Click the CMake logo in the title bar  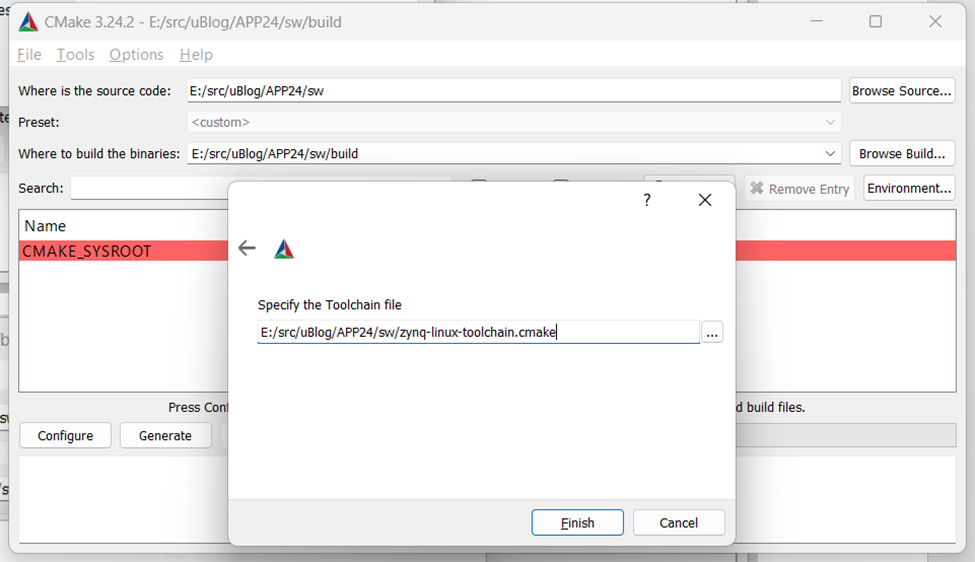click(28, 21)
